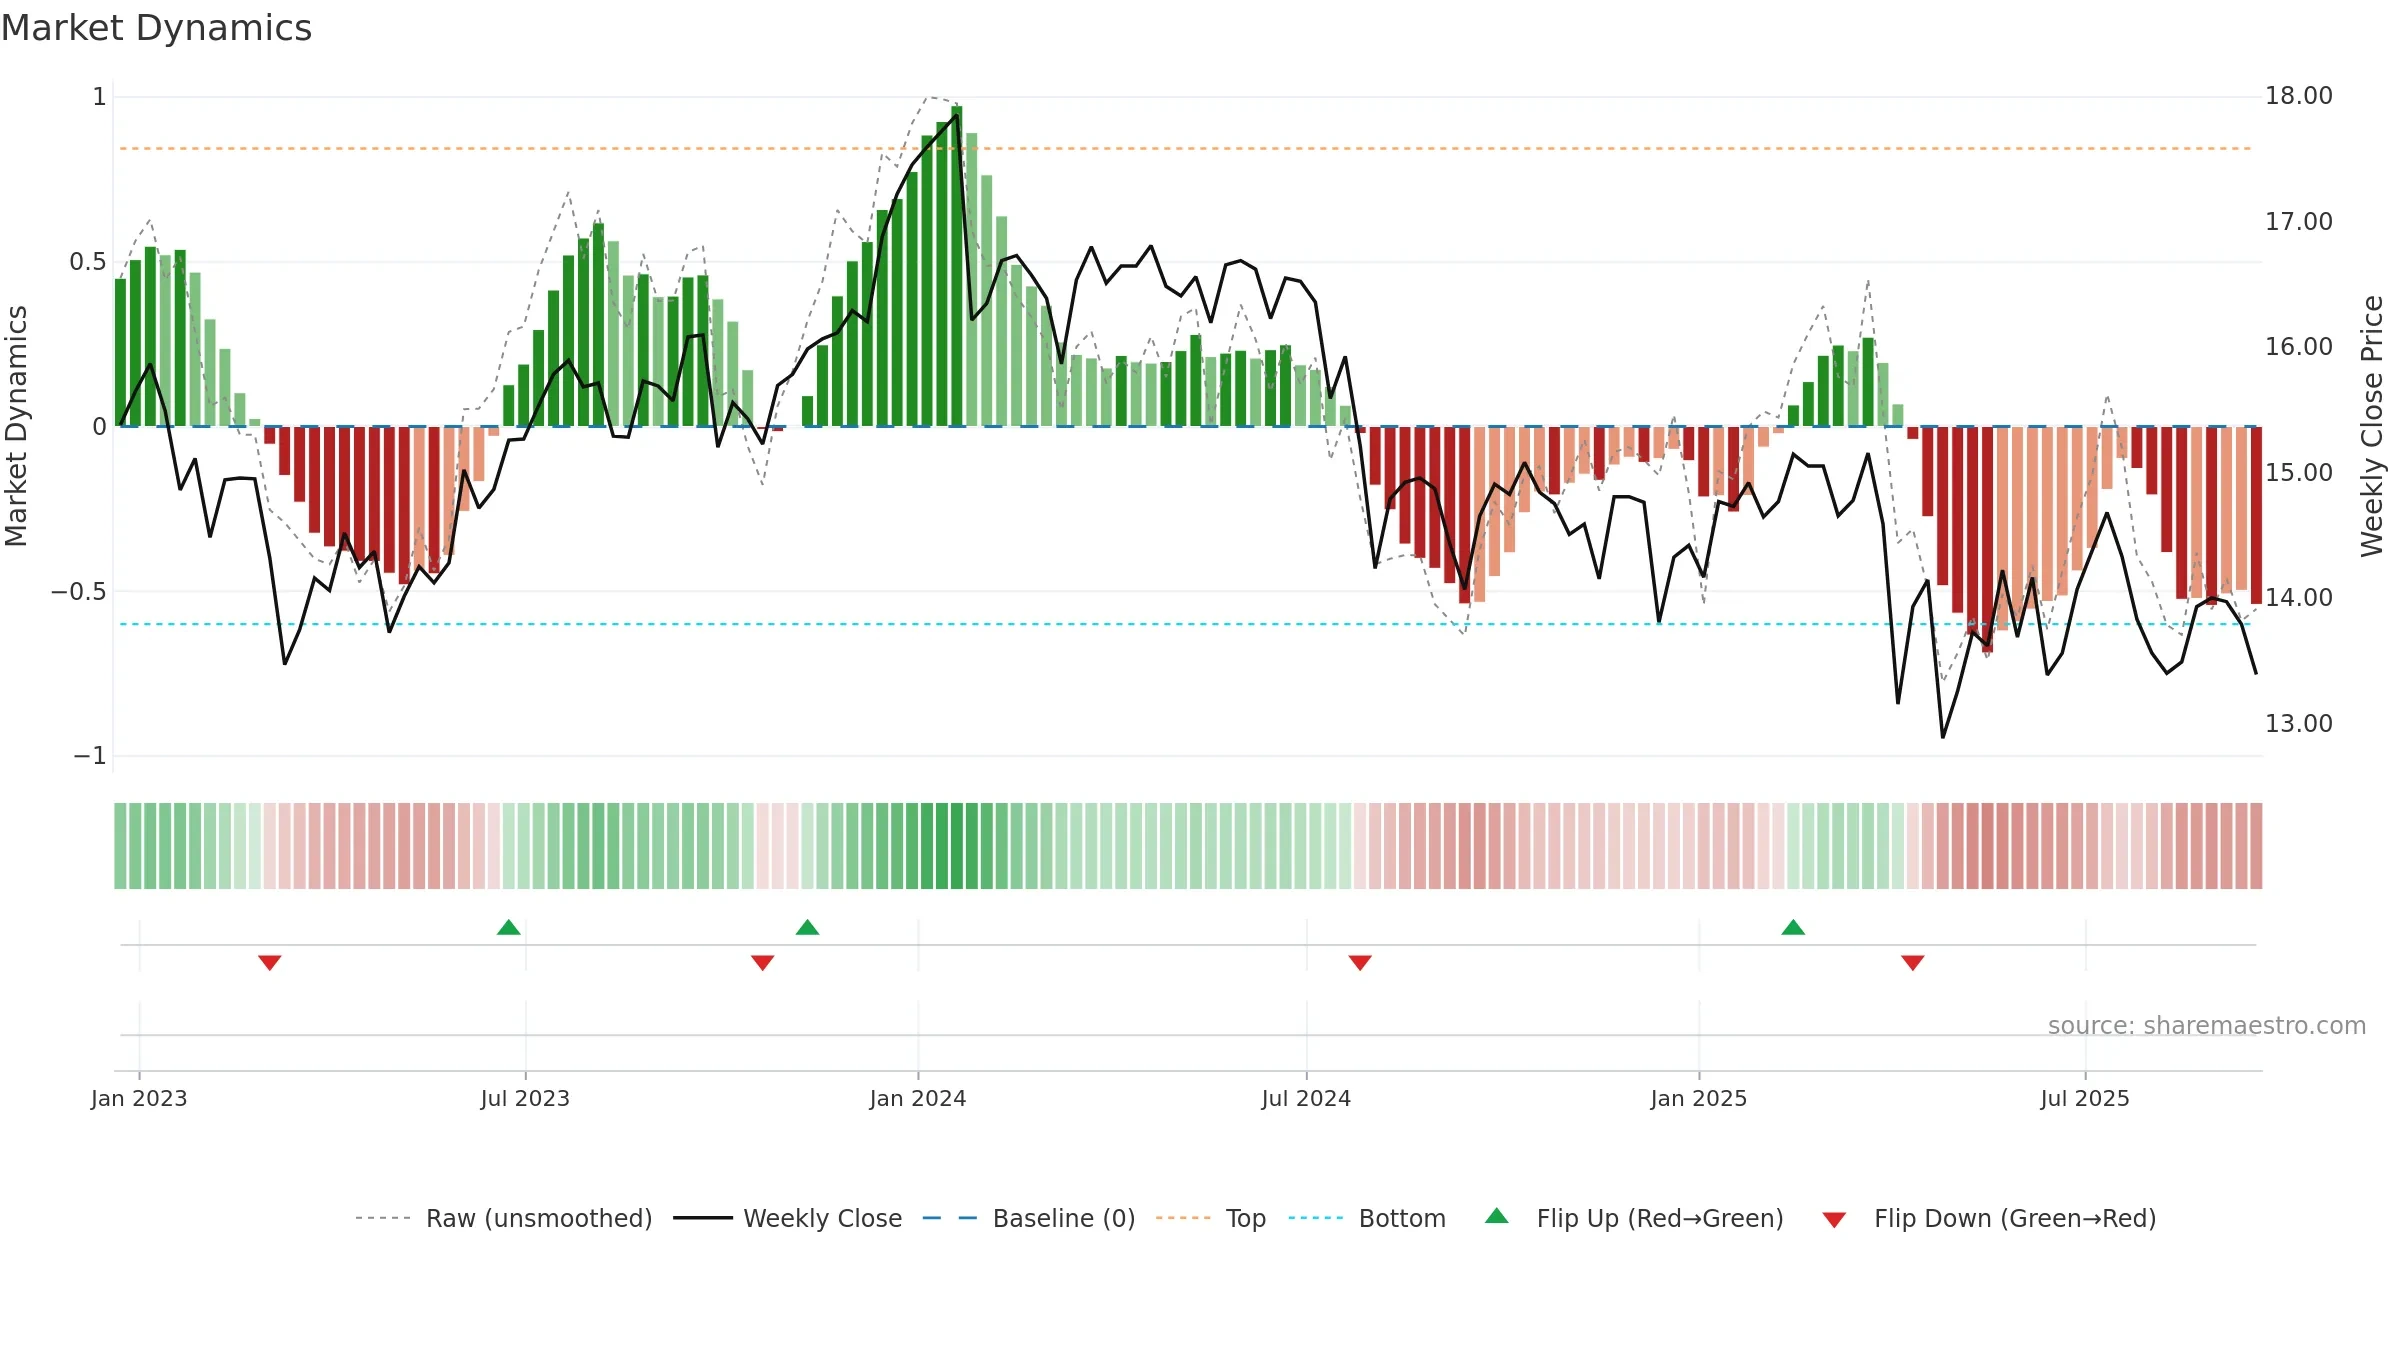Toggle Top legend entry
The width and height of the screenshot is (2400, 1350).
coord(1211,1218)
